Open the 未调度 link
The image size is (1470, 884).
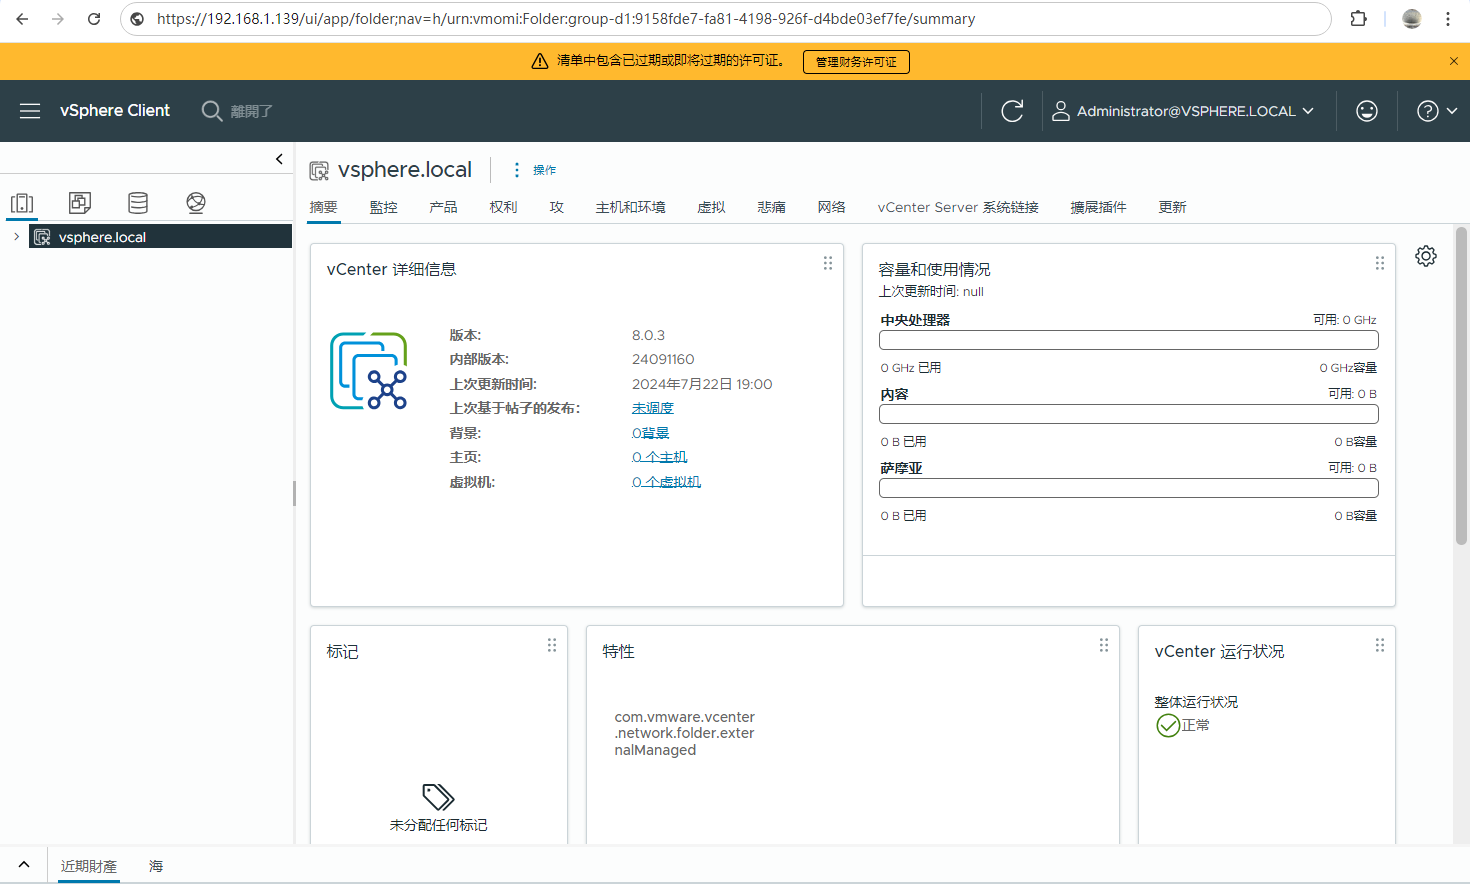coord(653,408)
